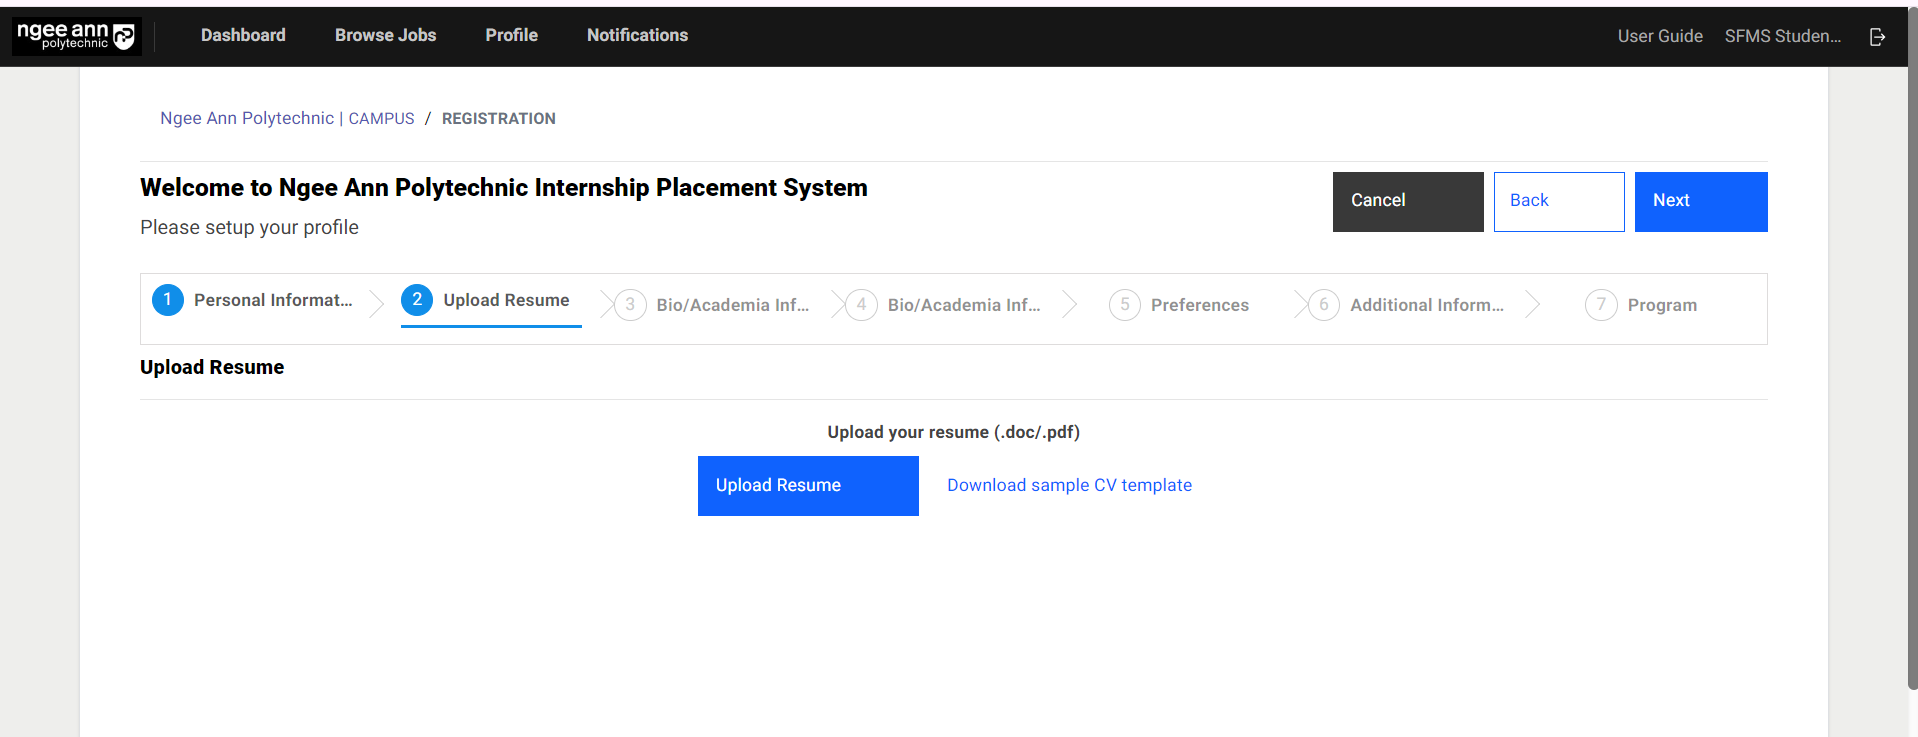Click the logout icon in header
The height and width of the screenshot is (737, 1918).
1877,36
